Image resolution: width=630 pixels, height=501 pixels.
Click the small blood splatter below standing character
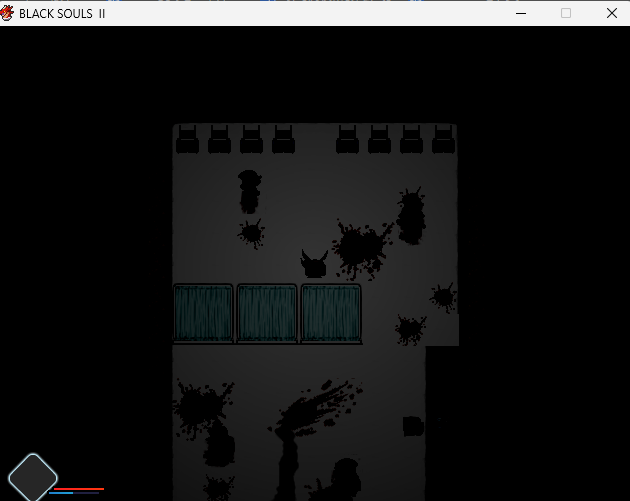coord(251,234)
